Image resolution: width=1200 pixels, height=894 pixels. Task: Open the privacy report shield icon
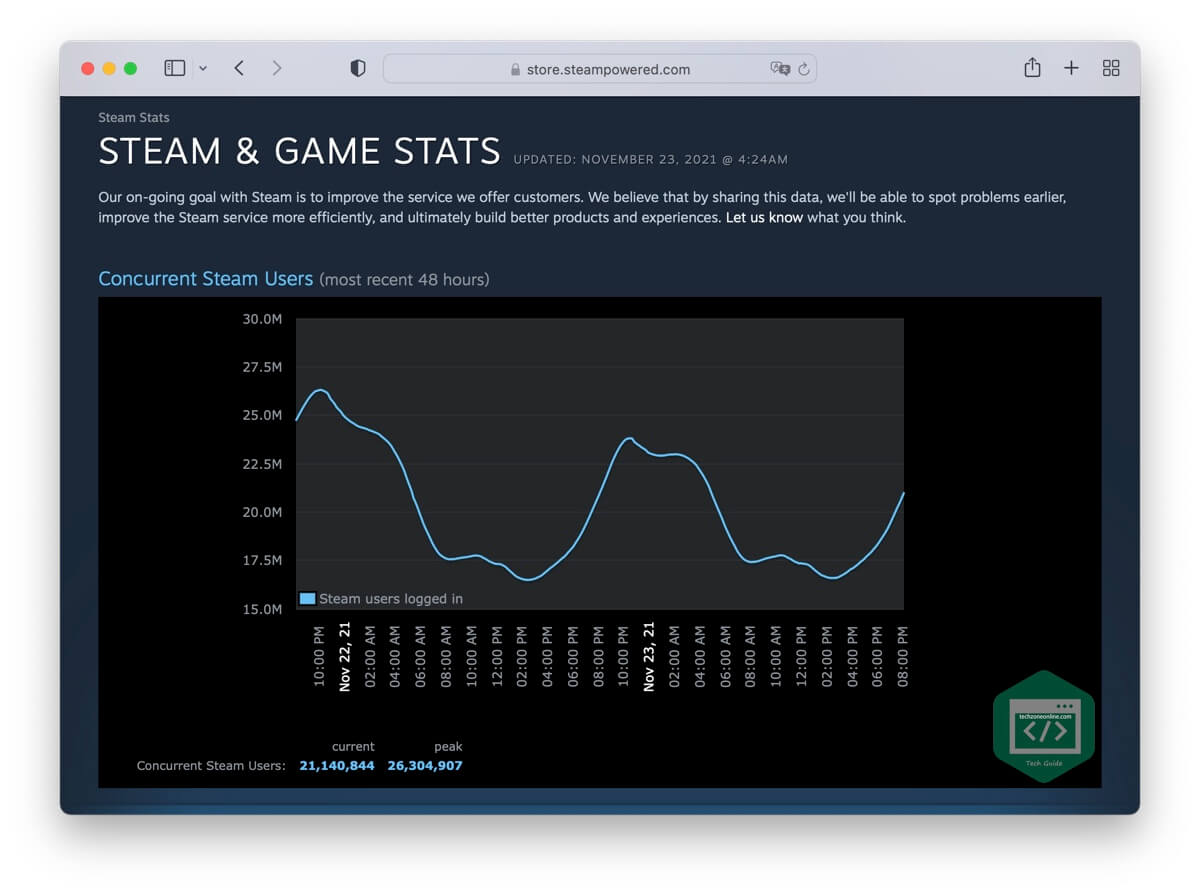(358, 68)
